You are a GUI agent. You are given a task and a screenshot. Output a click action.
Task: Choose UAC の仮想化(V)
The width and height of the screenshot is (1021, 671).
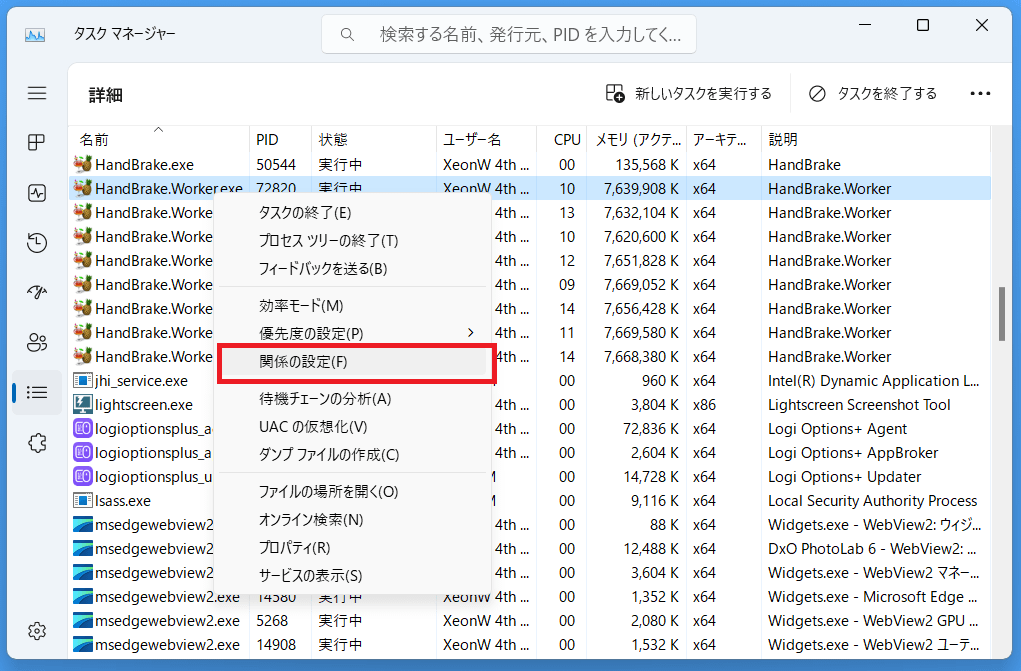click(x=352, y=427)
